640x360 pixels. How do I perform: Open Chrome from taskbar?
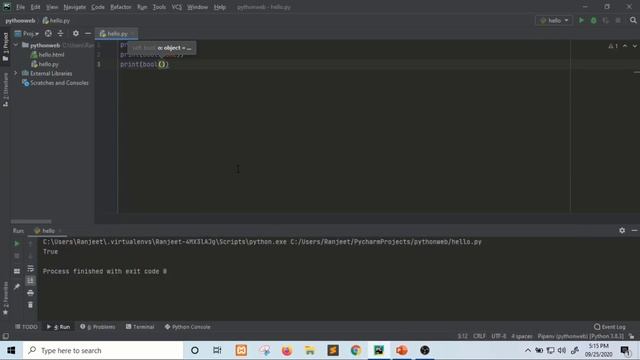click(x=356, y=350)
